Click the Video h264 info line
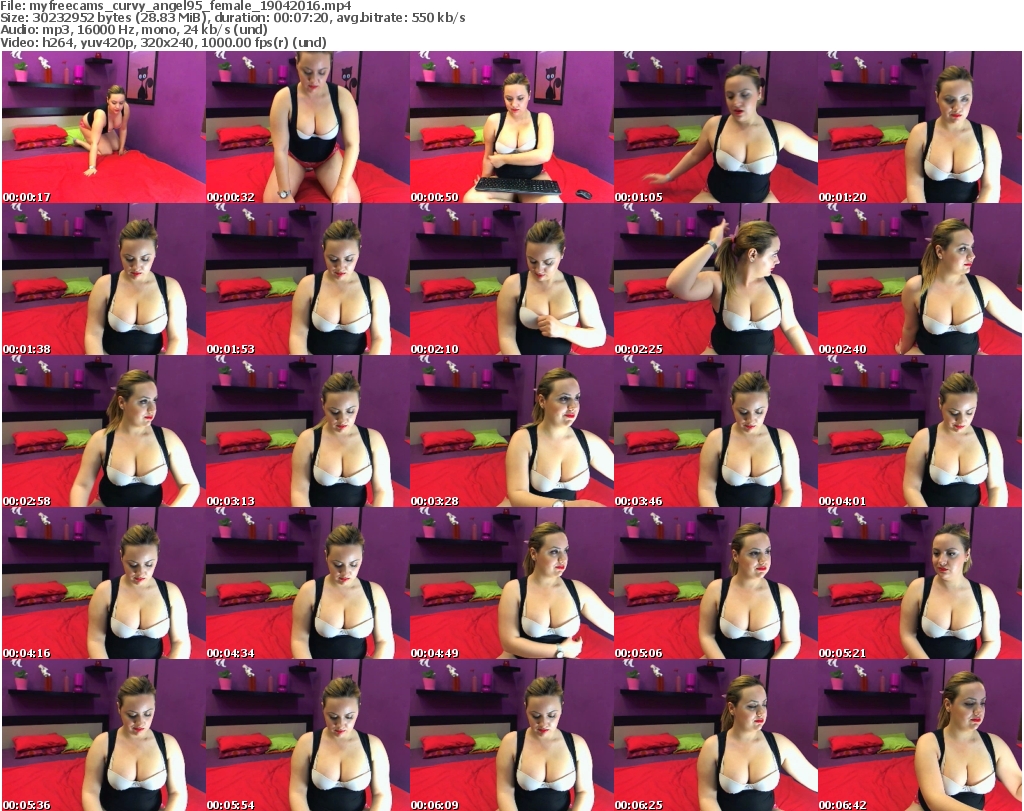 point(163,43)
